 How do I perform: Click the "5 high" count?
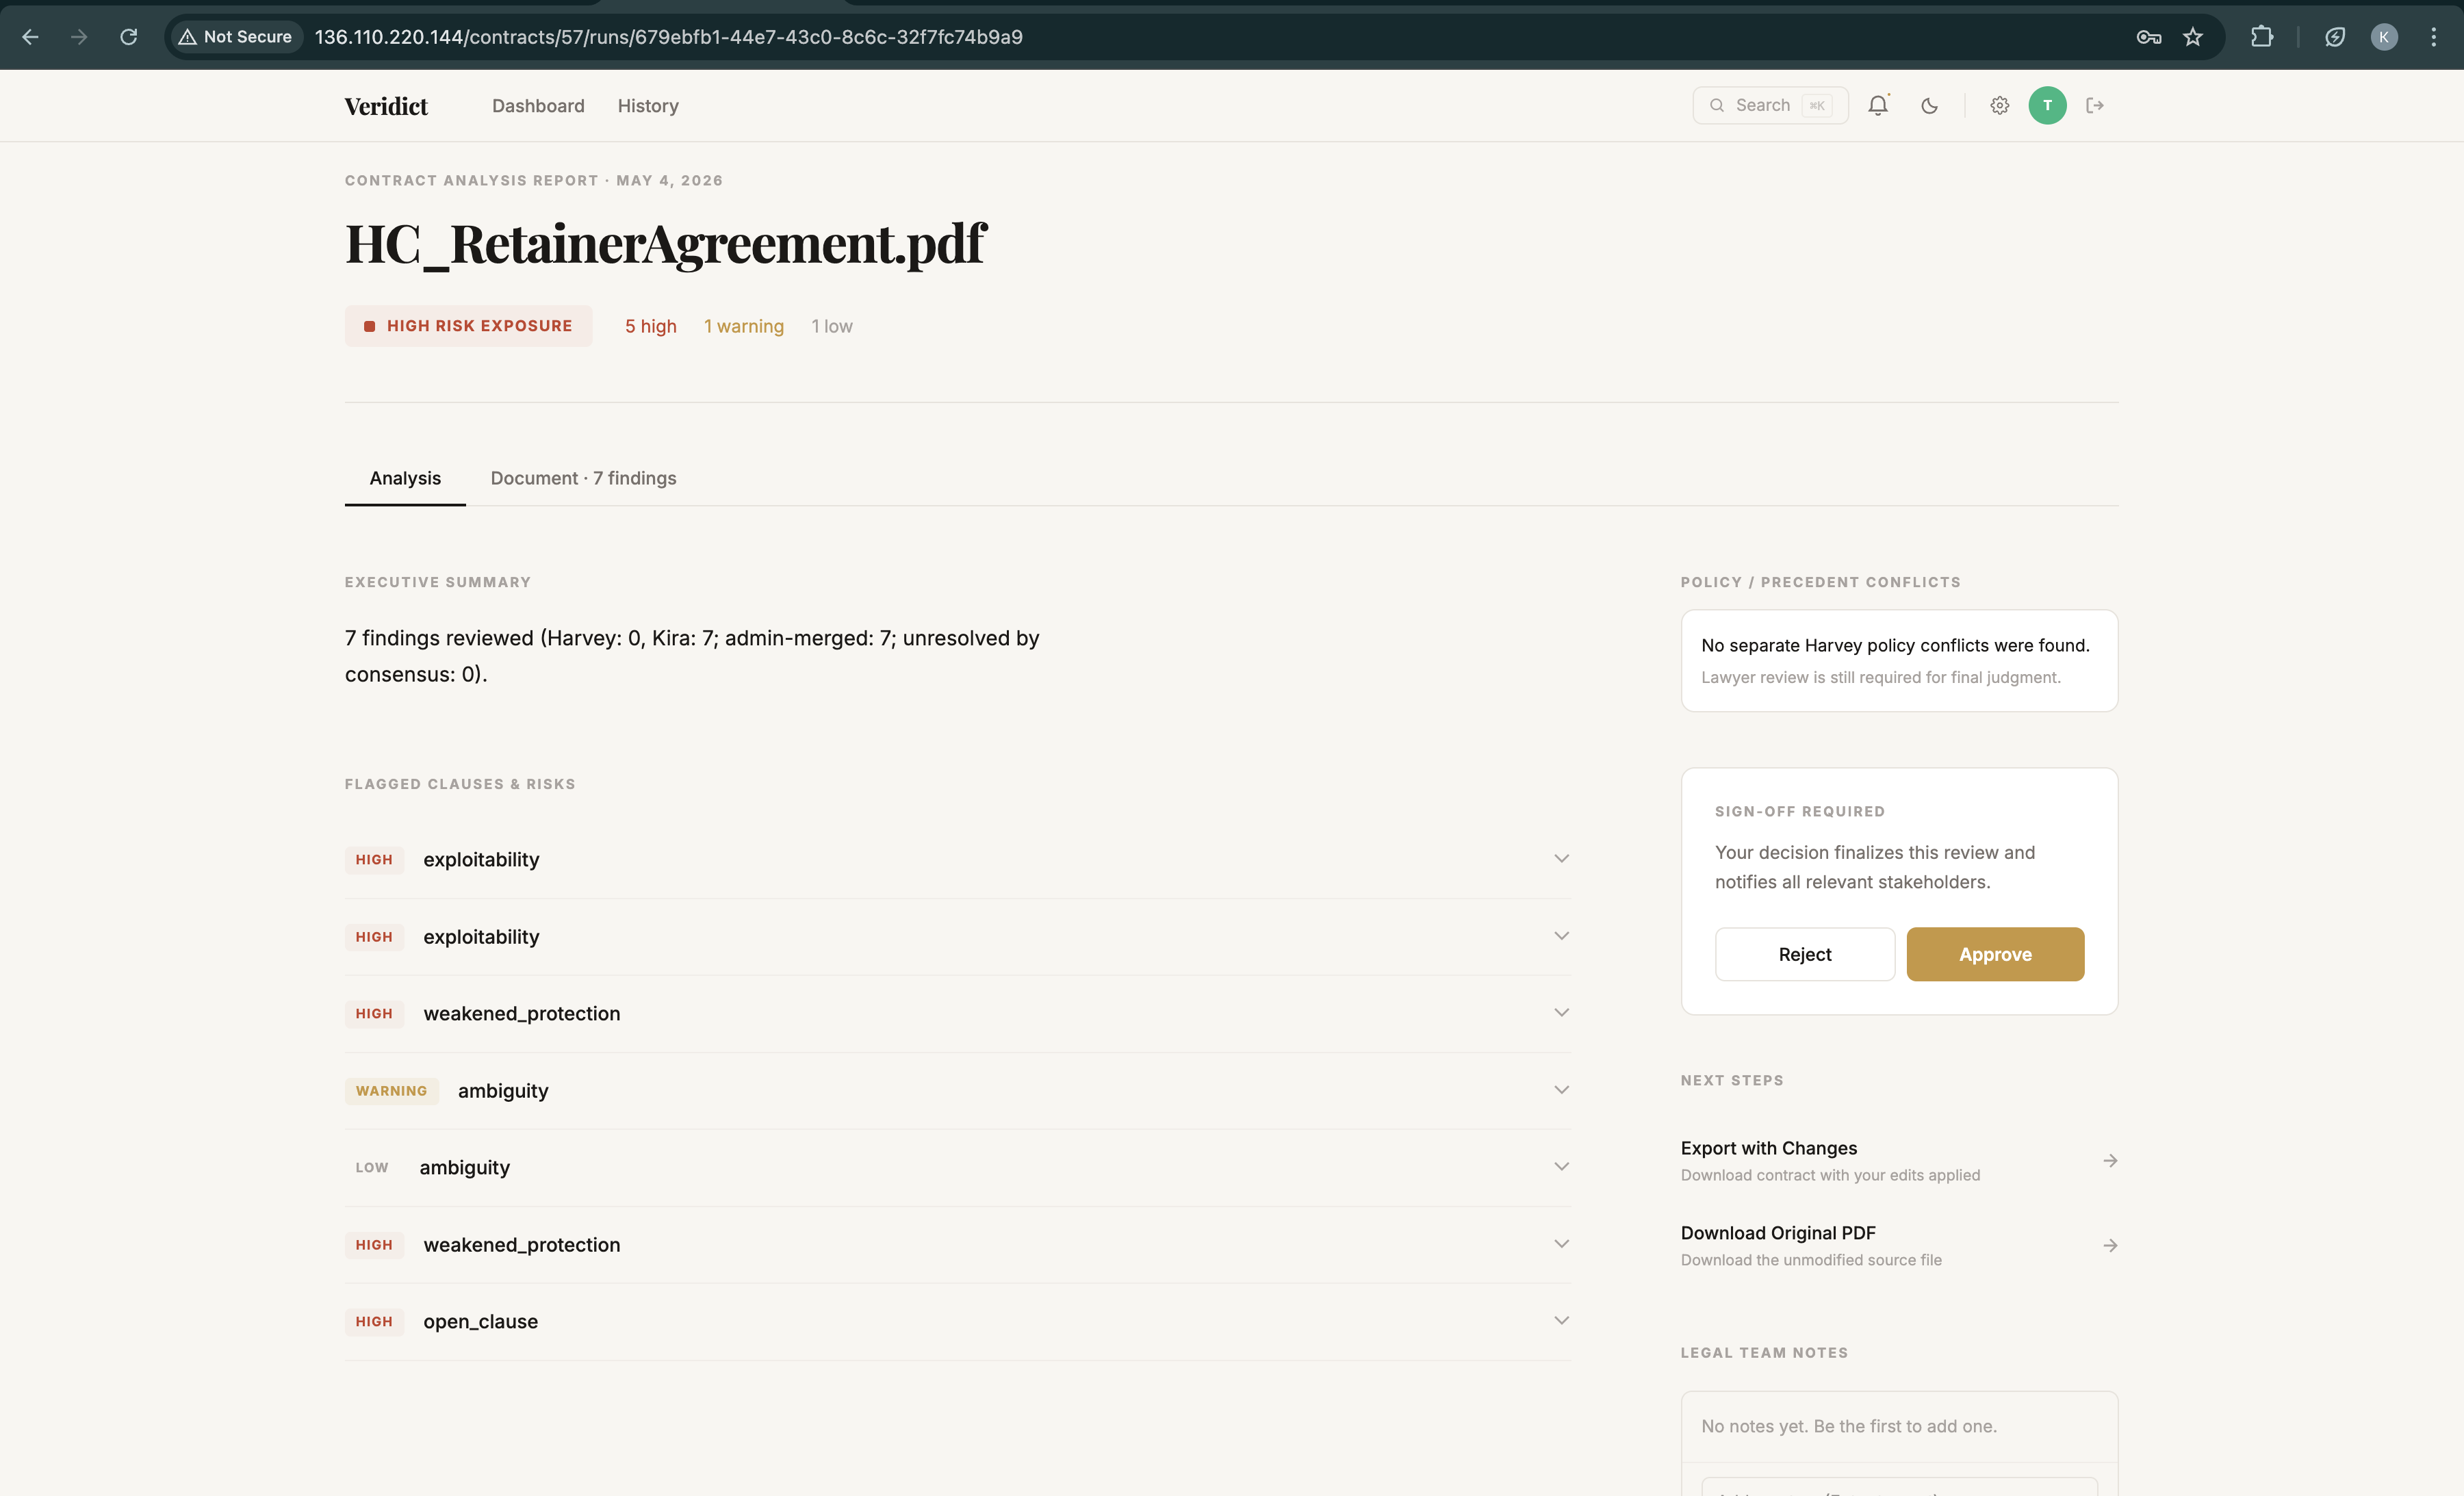(x=651, y=326)
